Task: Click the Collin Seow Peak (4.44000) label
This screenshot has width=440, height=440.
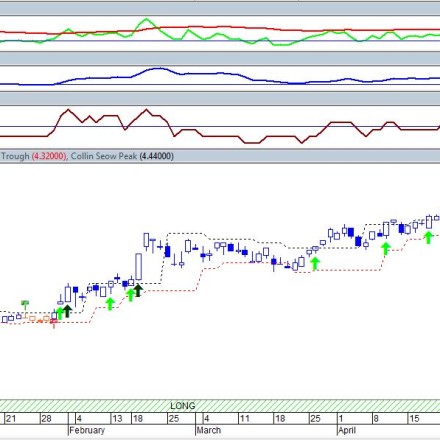Action: coord(122,156)
